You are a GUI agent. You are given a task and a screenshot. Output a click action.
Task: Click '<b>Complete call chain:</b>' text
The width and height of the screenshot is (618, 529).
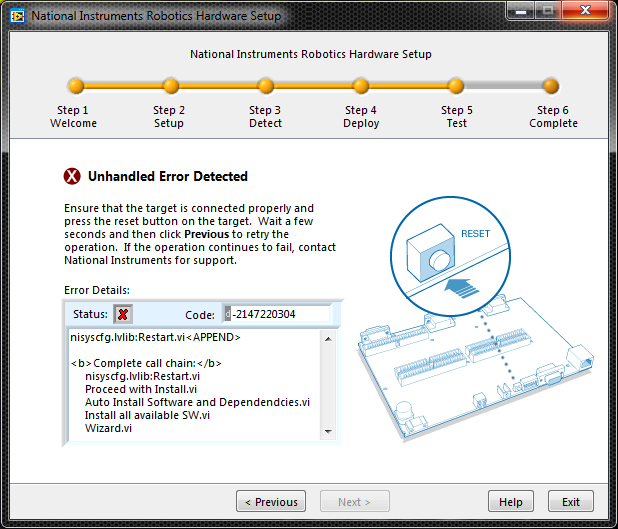146,363
